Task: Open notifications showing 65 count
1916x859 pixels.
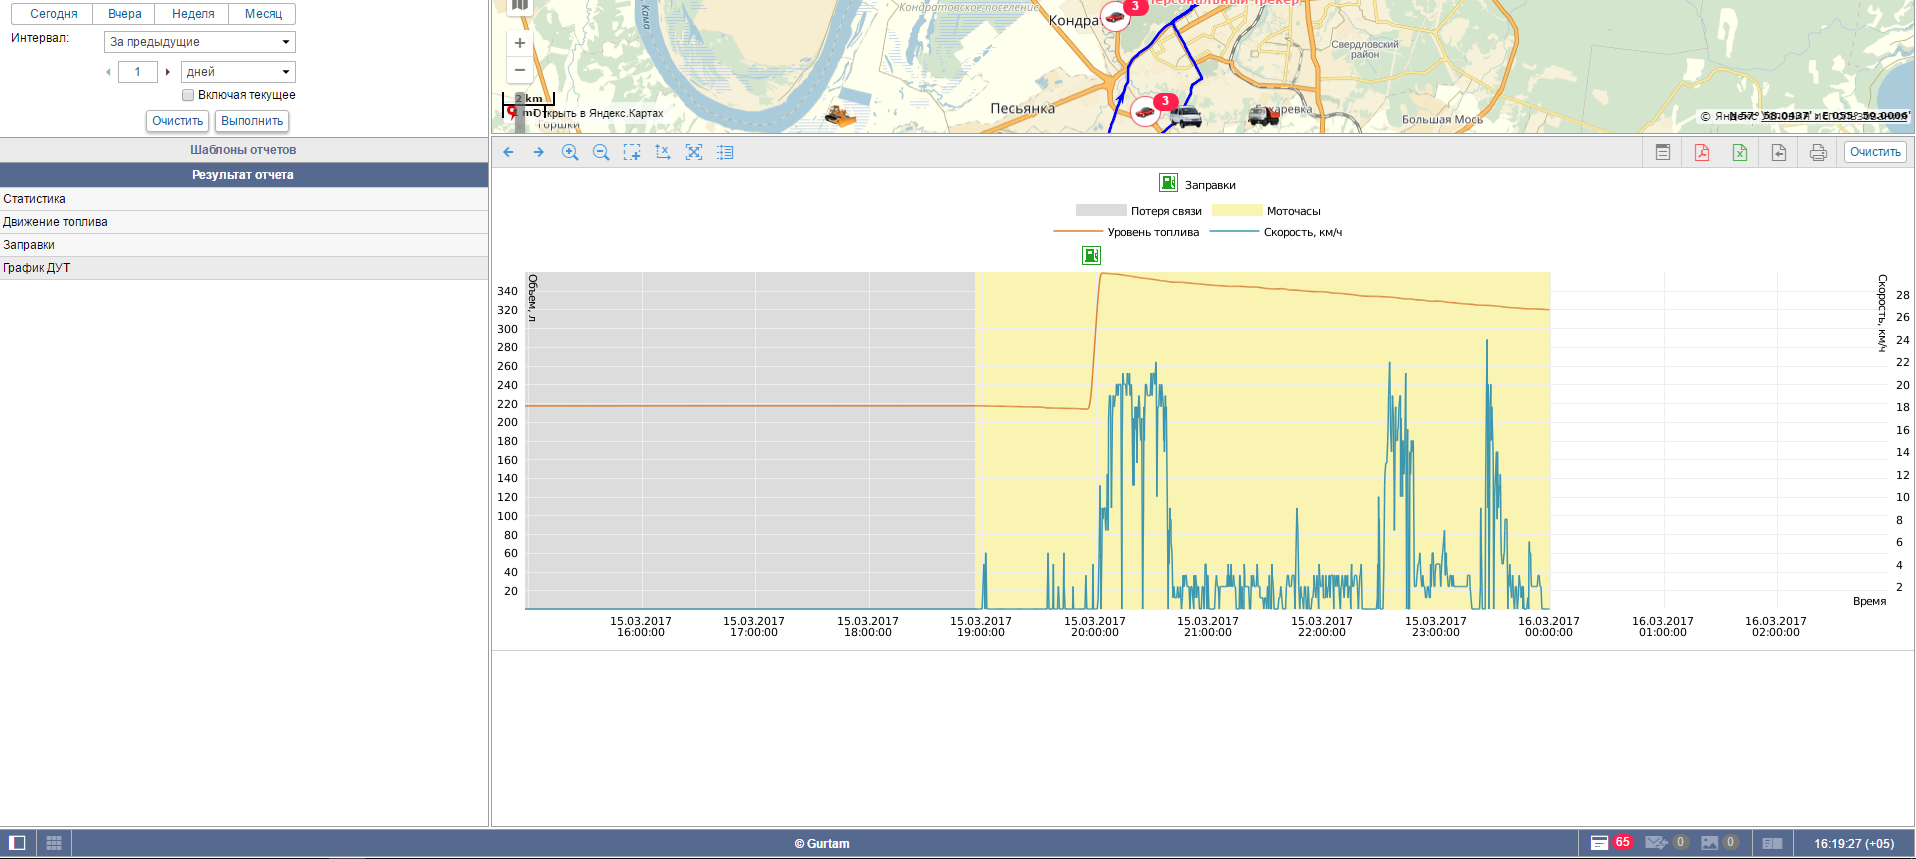Action: click(1611, 843)
